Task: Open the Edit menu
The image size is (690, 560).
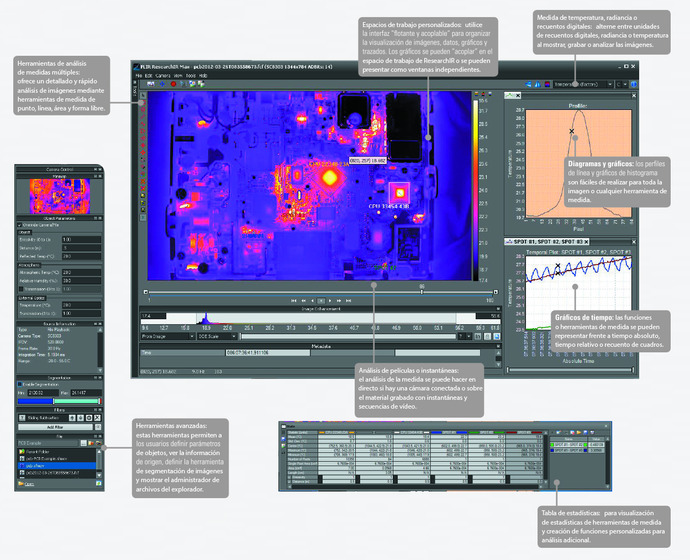Action: [x=148, y=76]
